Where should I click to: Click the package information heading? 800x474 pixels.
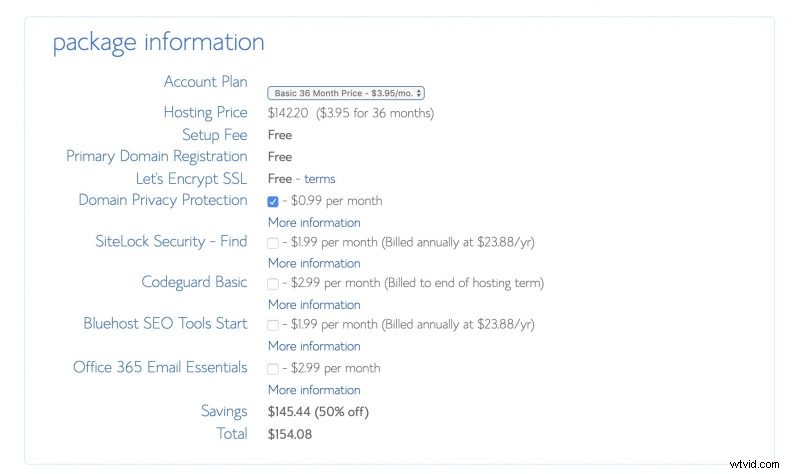point(158,42)
